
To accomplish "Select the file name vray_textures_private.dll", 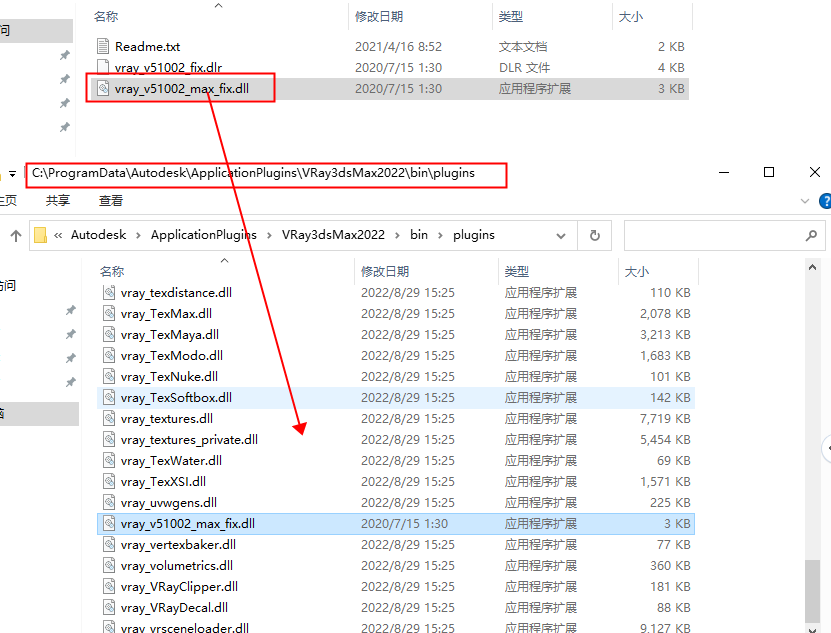I will [x=189, y=439].
